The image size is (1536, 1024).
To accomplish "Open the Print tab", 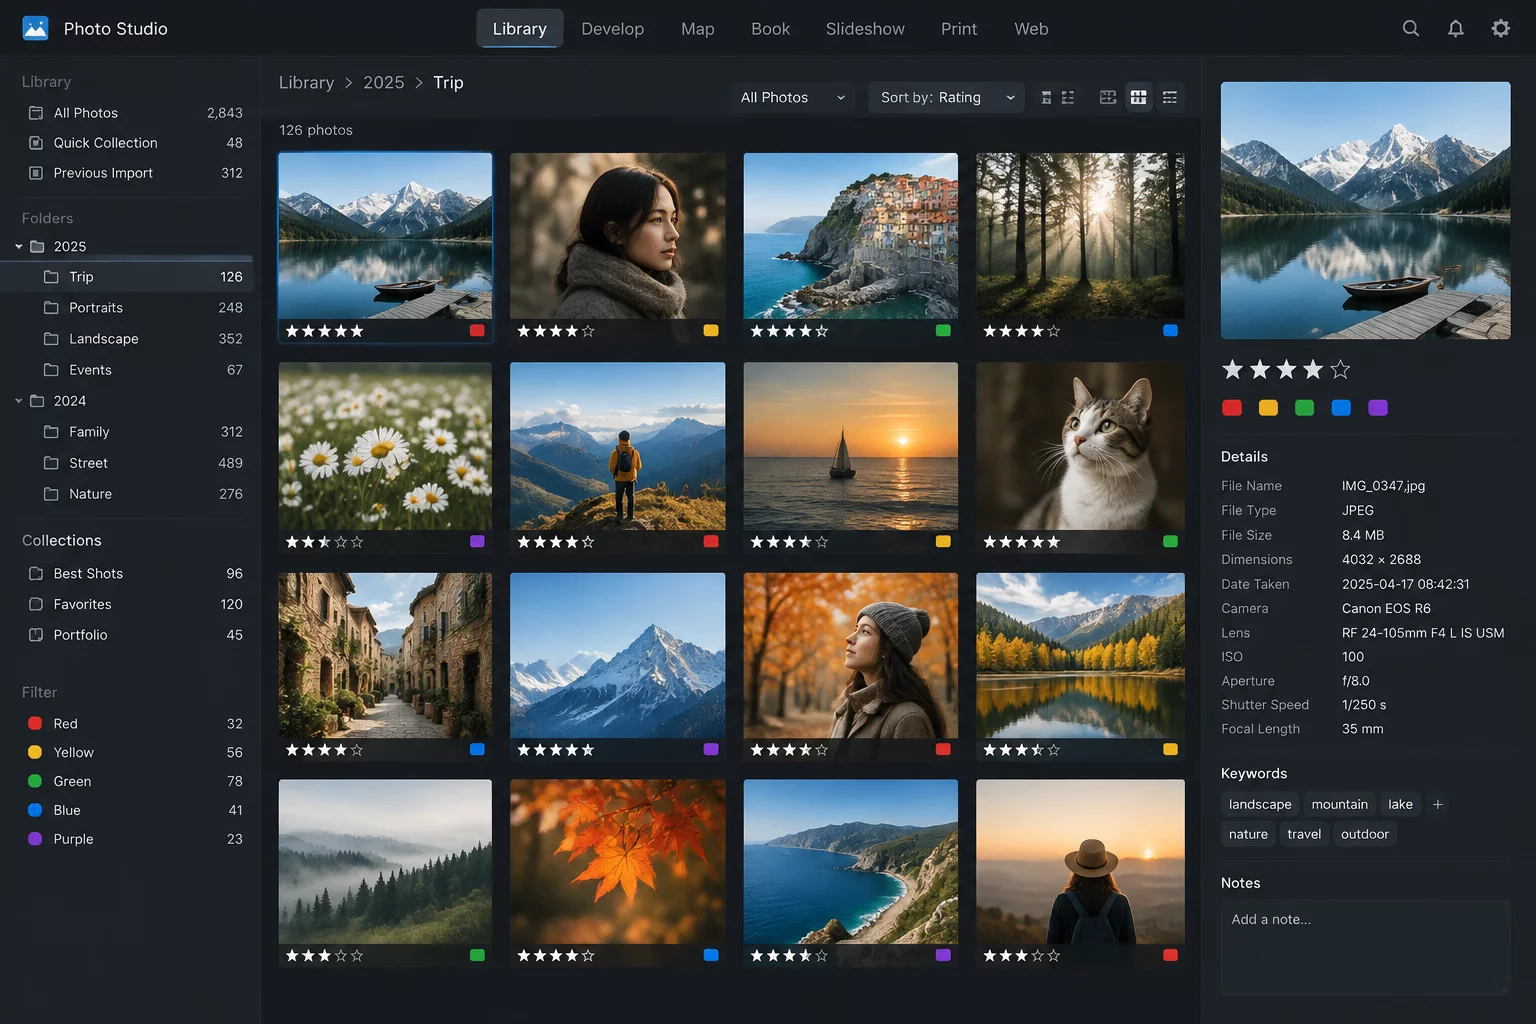I will point(959,29).
